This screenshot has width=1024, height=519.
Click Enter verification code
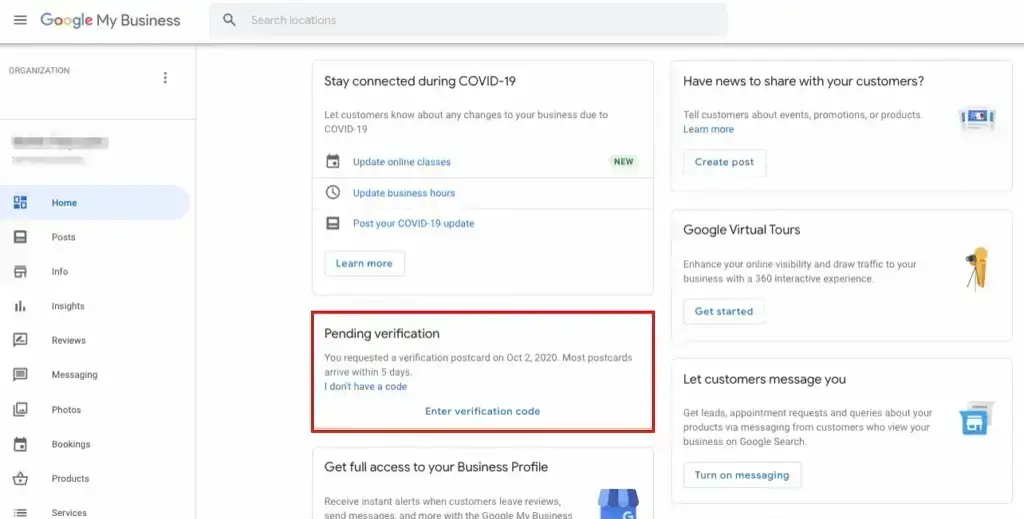(x=483, y=411)
